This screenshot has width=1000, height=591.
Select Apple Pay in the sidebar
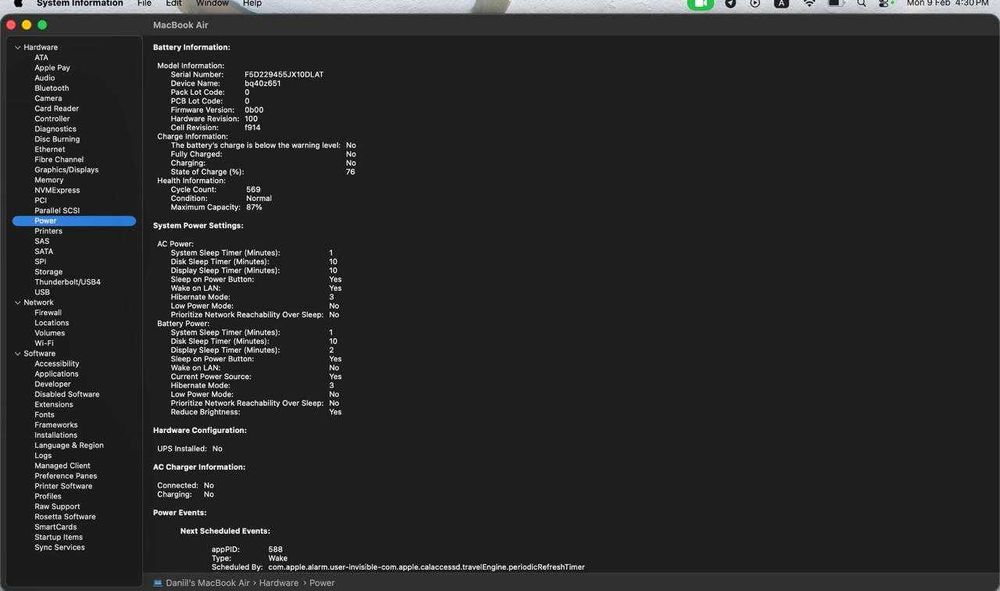[52, 68]
